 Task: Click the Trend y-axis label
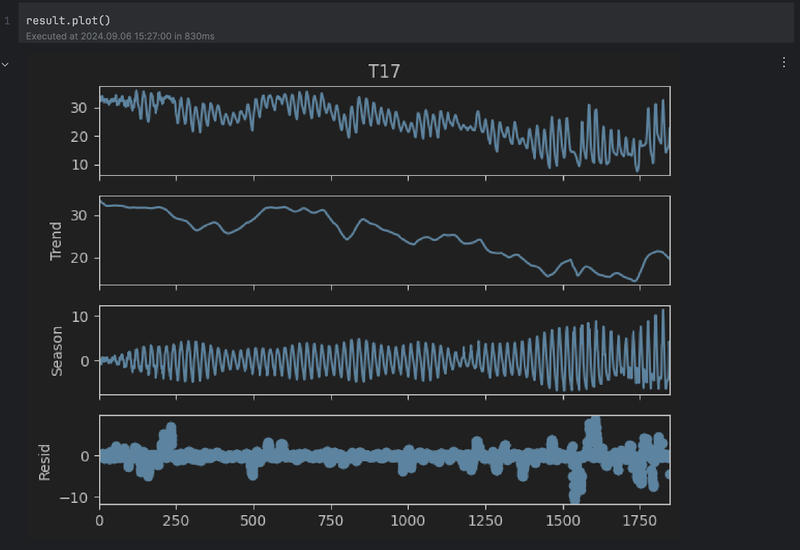tap(57, 241)
